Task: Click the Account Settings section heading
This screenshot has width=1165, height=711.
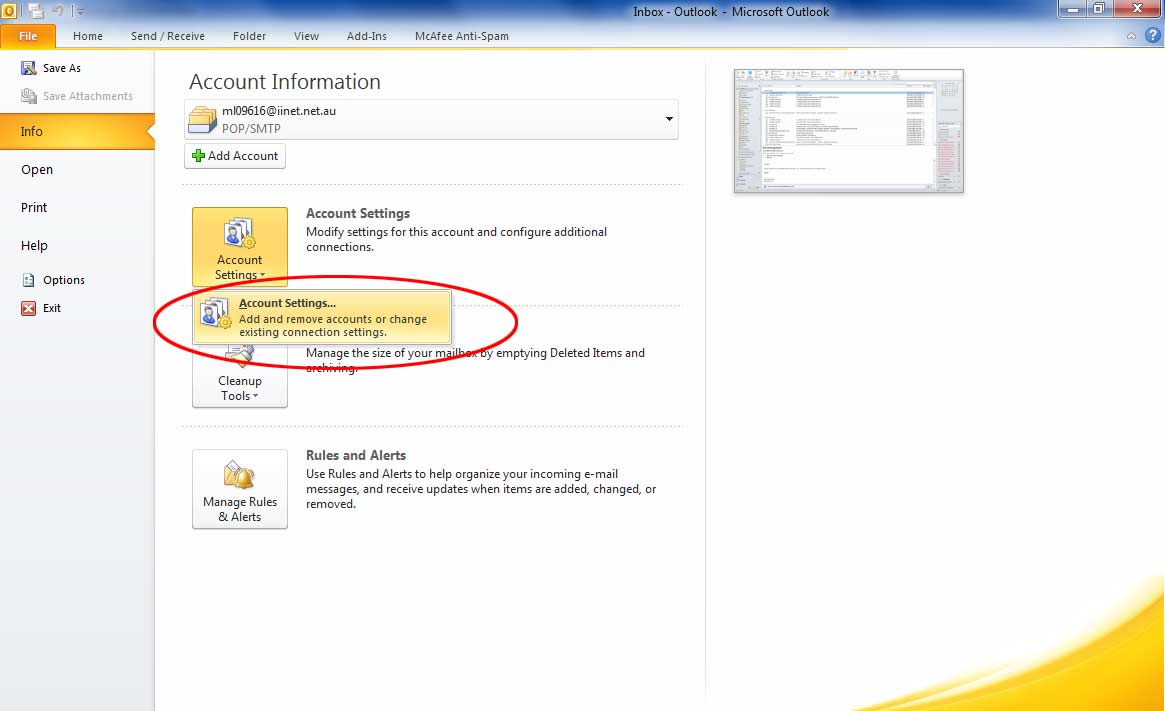Action: pos(358,213)
